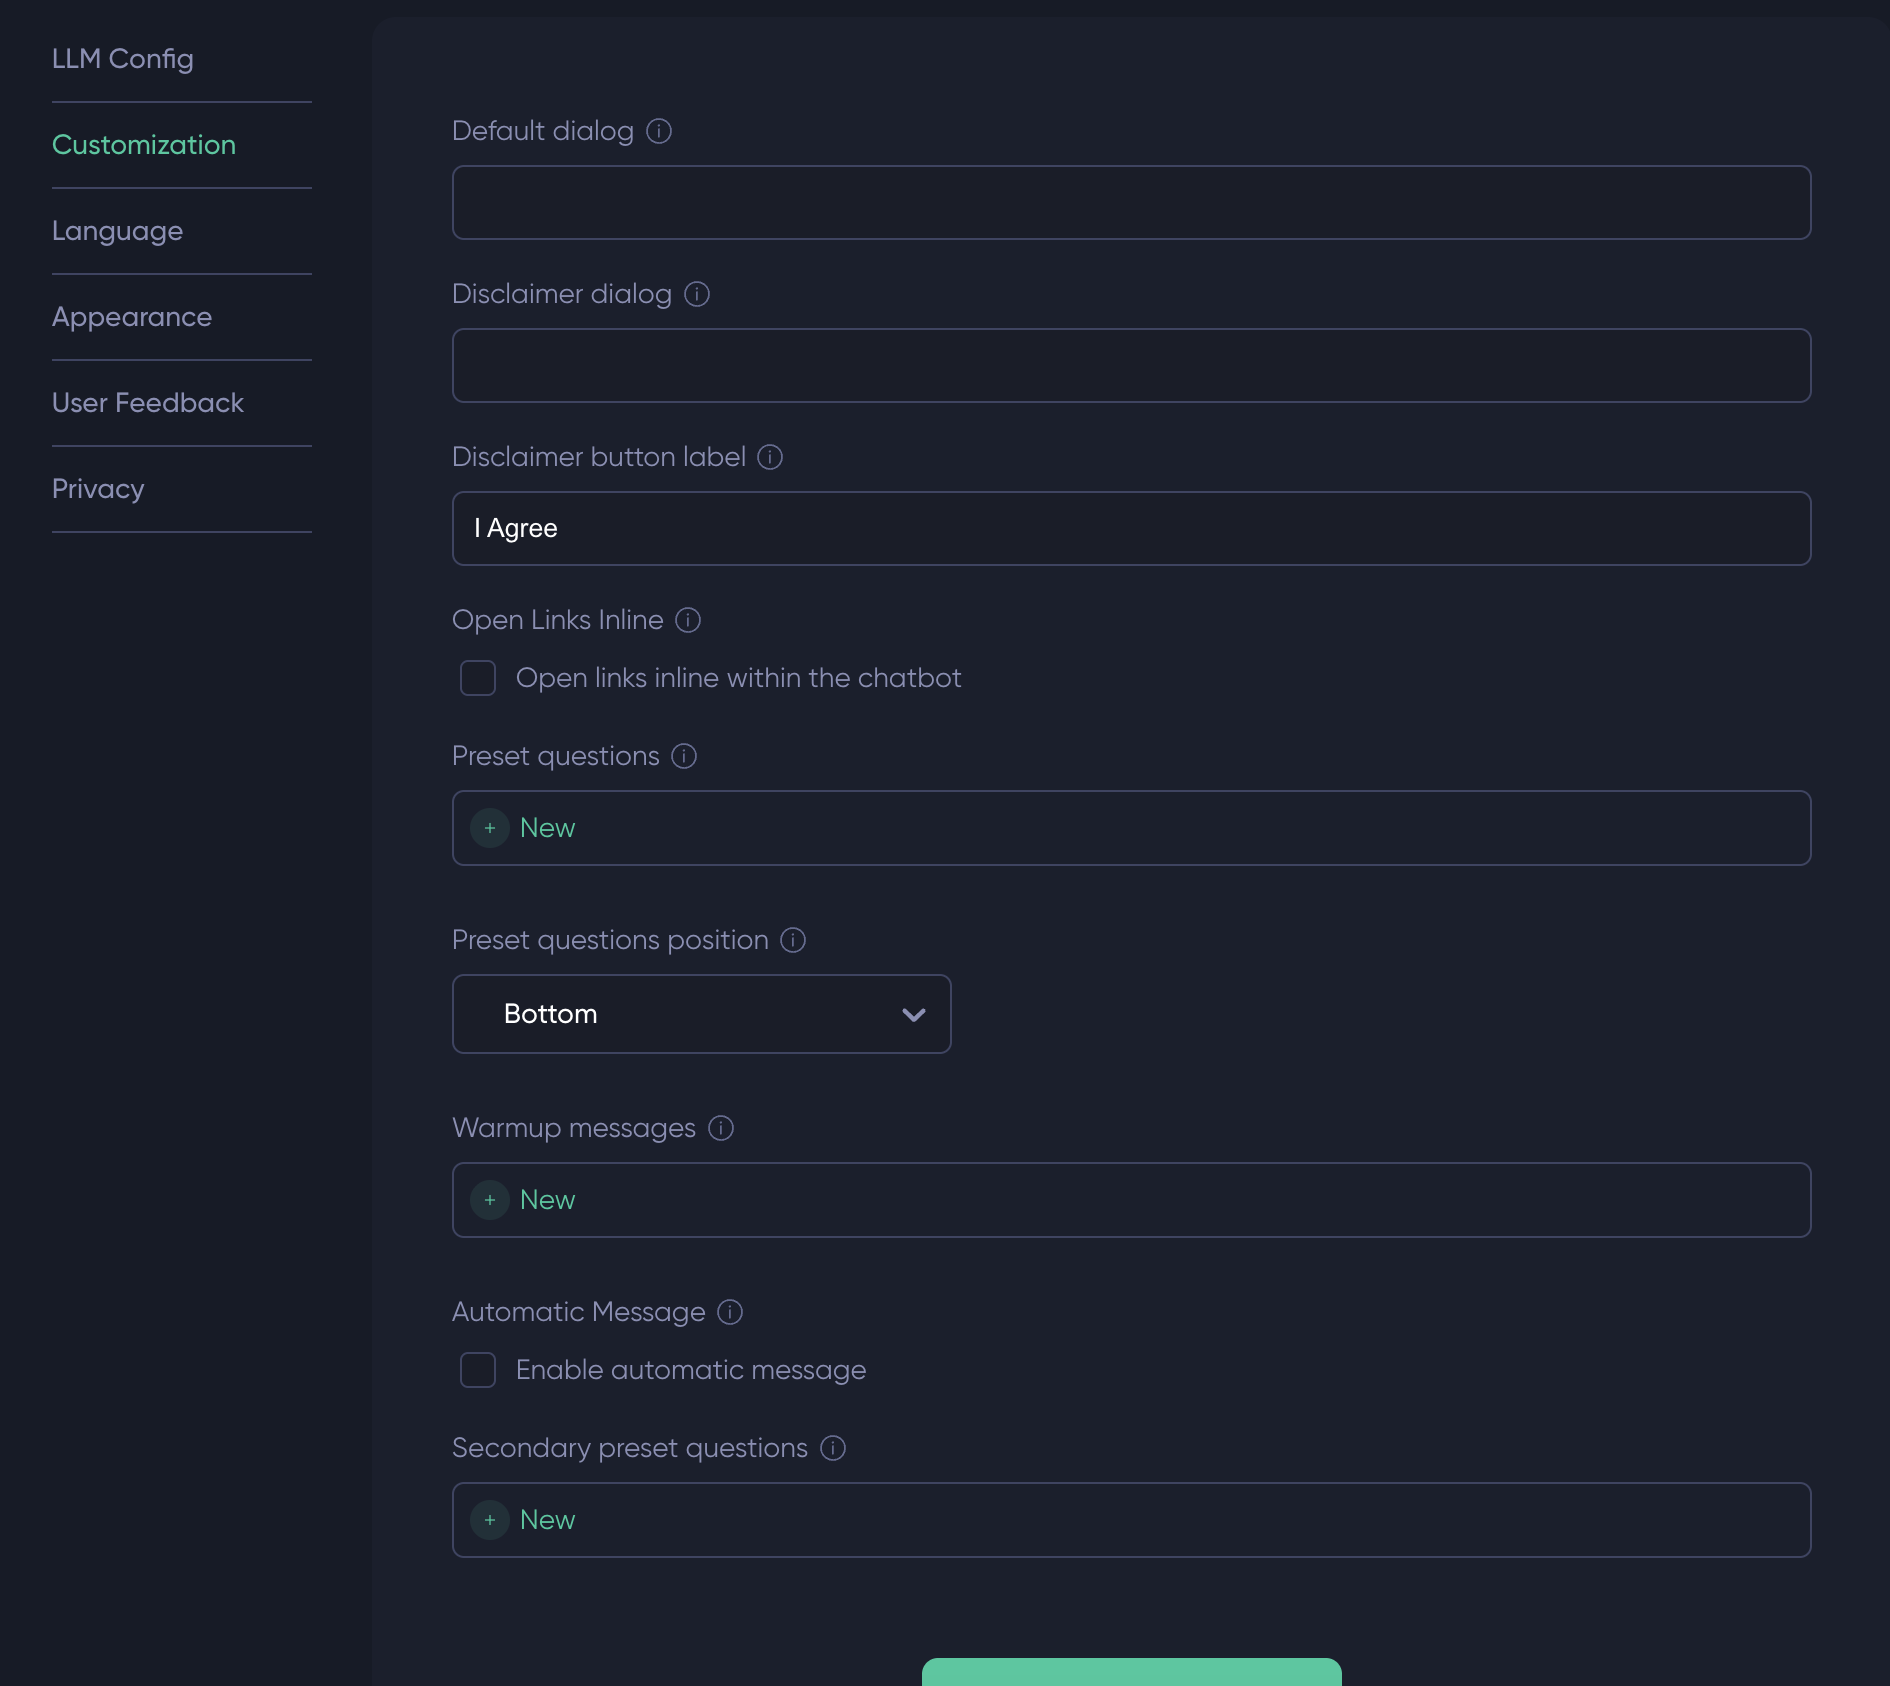The height and width of the screenshot is (1686, 1890).
Task: Add a New preset question
Action: coord(547,828)
